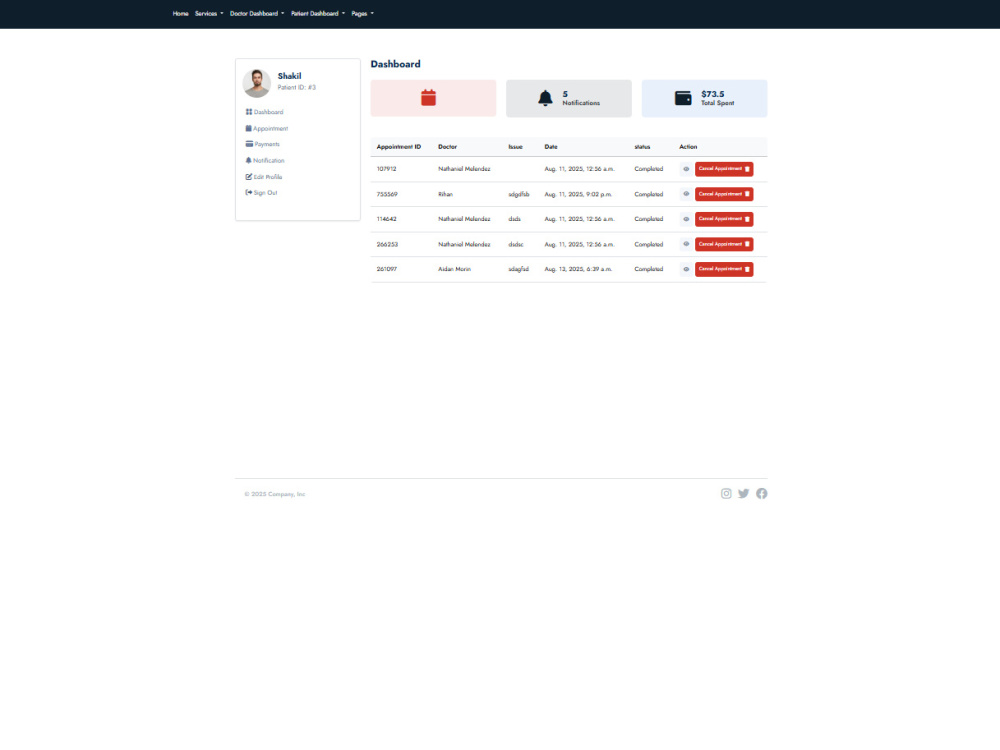Click the 'Doctor' column header
The width and height of the screenshot is (1000, 750).
(x=447, y=147)
